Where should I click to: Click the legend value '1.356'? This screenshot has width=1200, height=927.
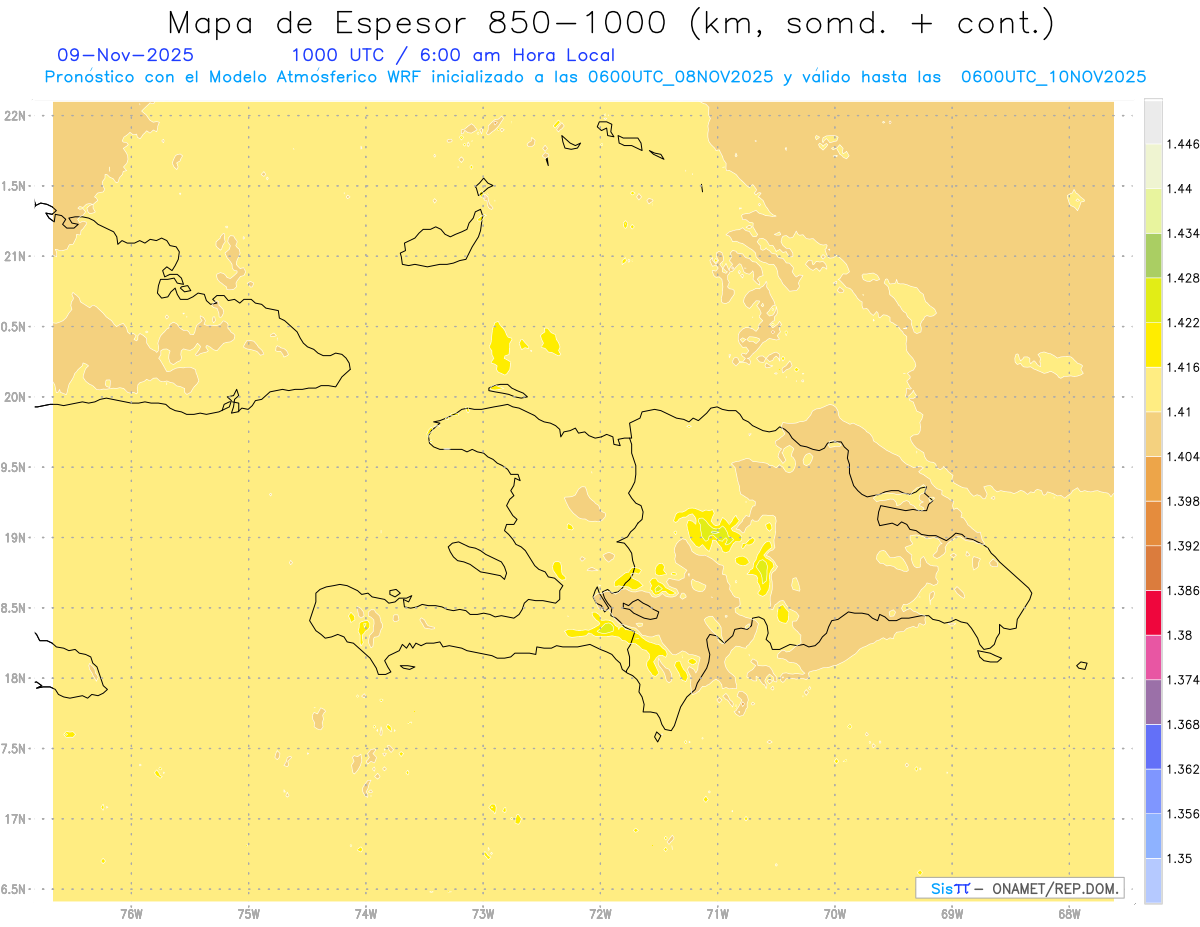1183,814
